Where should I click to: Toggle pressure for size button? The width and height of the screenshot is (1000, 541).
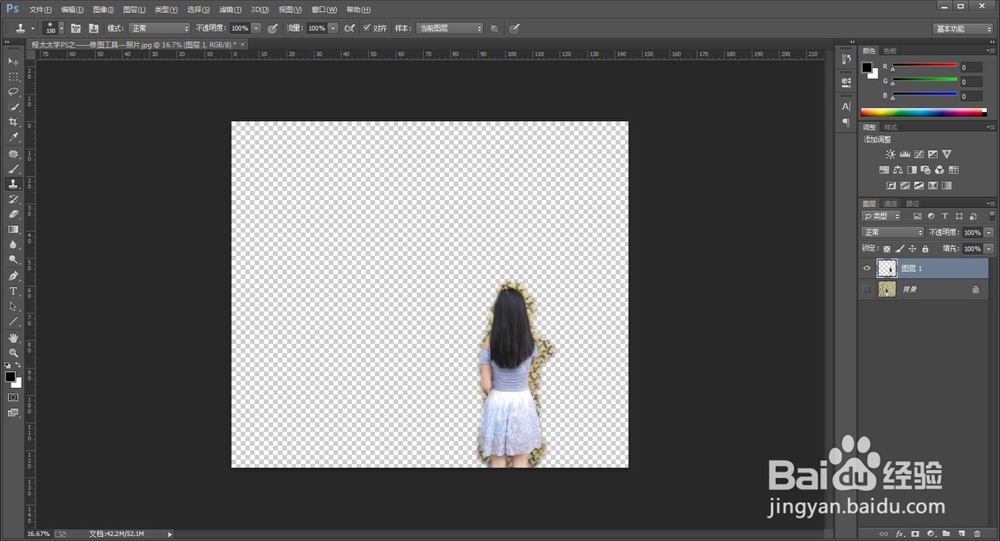coord(515,28)
